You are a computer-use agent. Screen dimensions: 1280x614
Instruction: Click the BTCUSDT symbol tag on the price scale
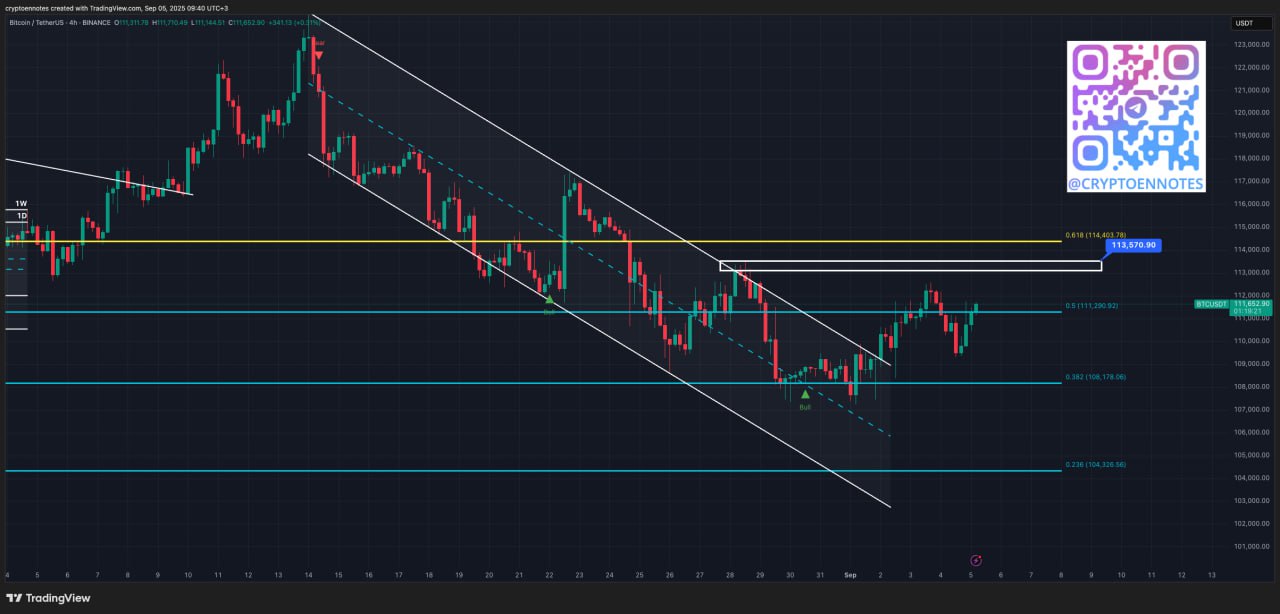point(1211,303)
